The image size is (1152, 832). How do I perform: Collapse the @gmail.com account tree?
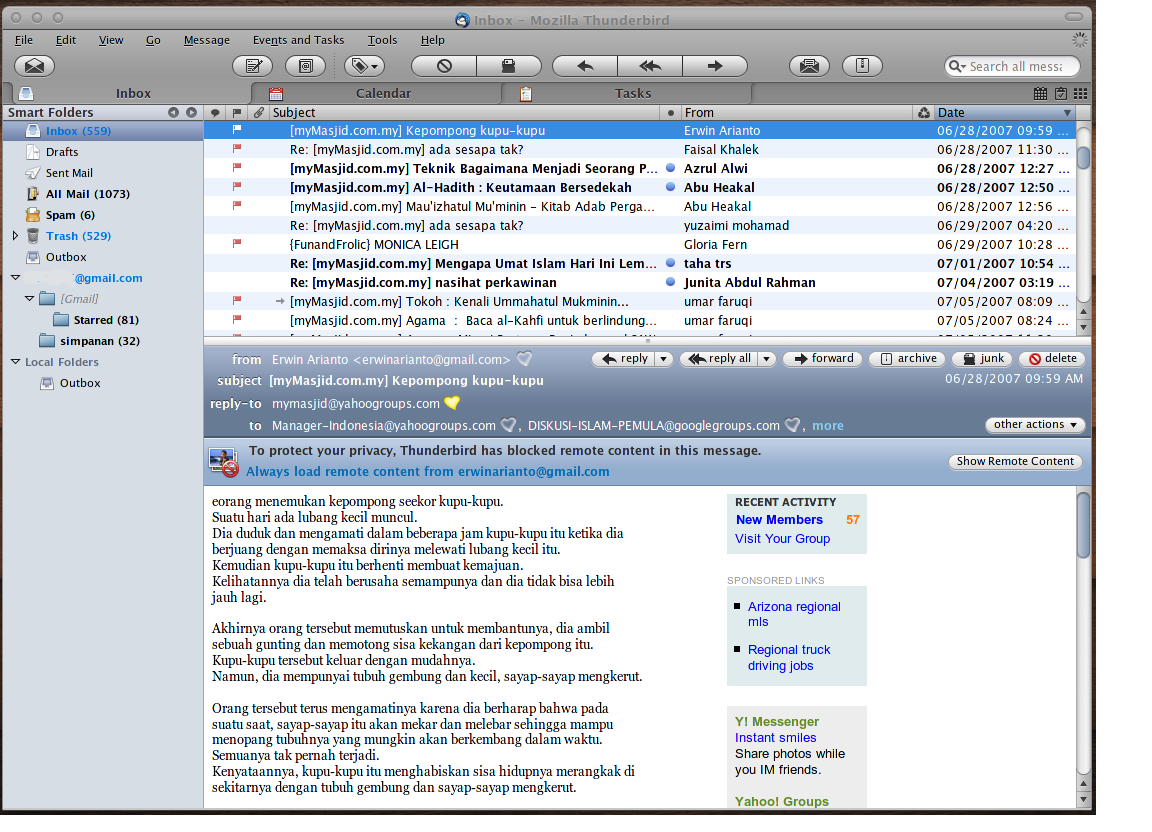click(15, 278)
